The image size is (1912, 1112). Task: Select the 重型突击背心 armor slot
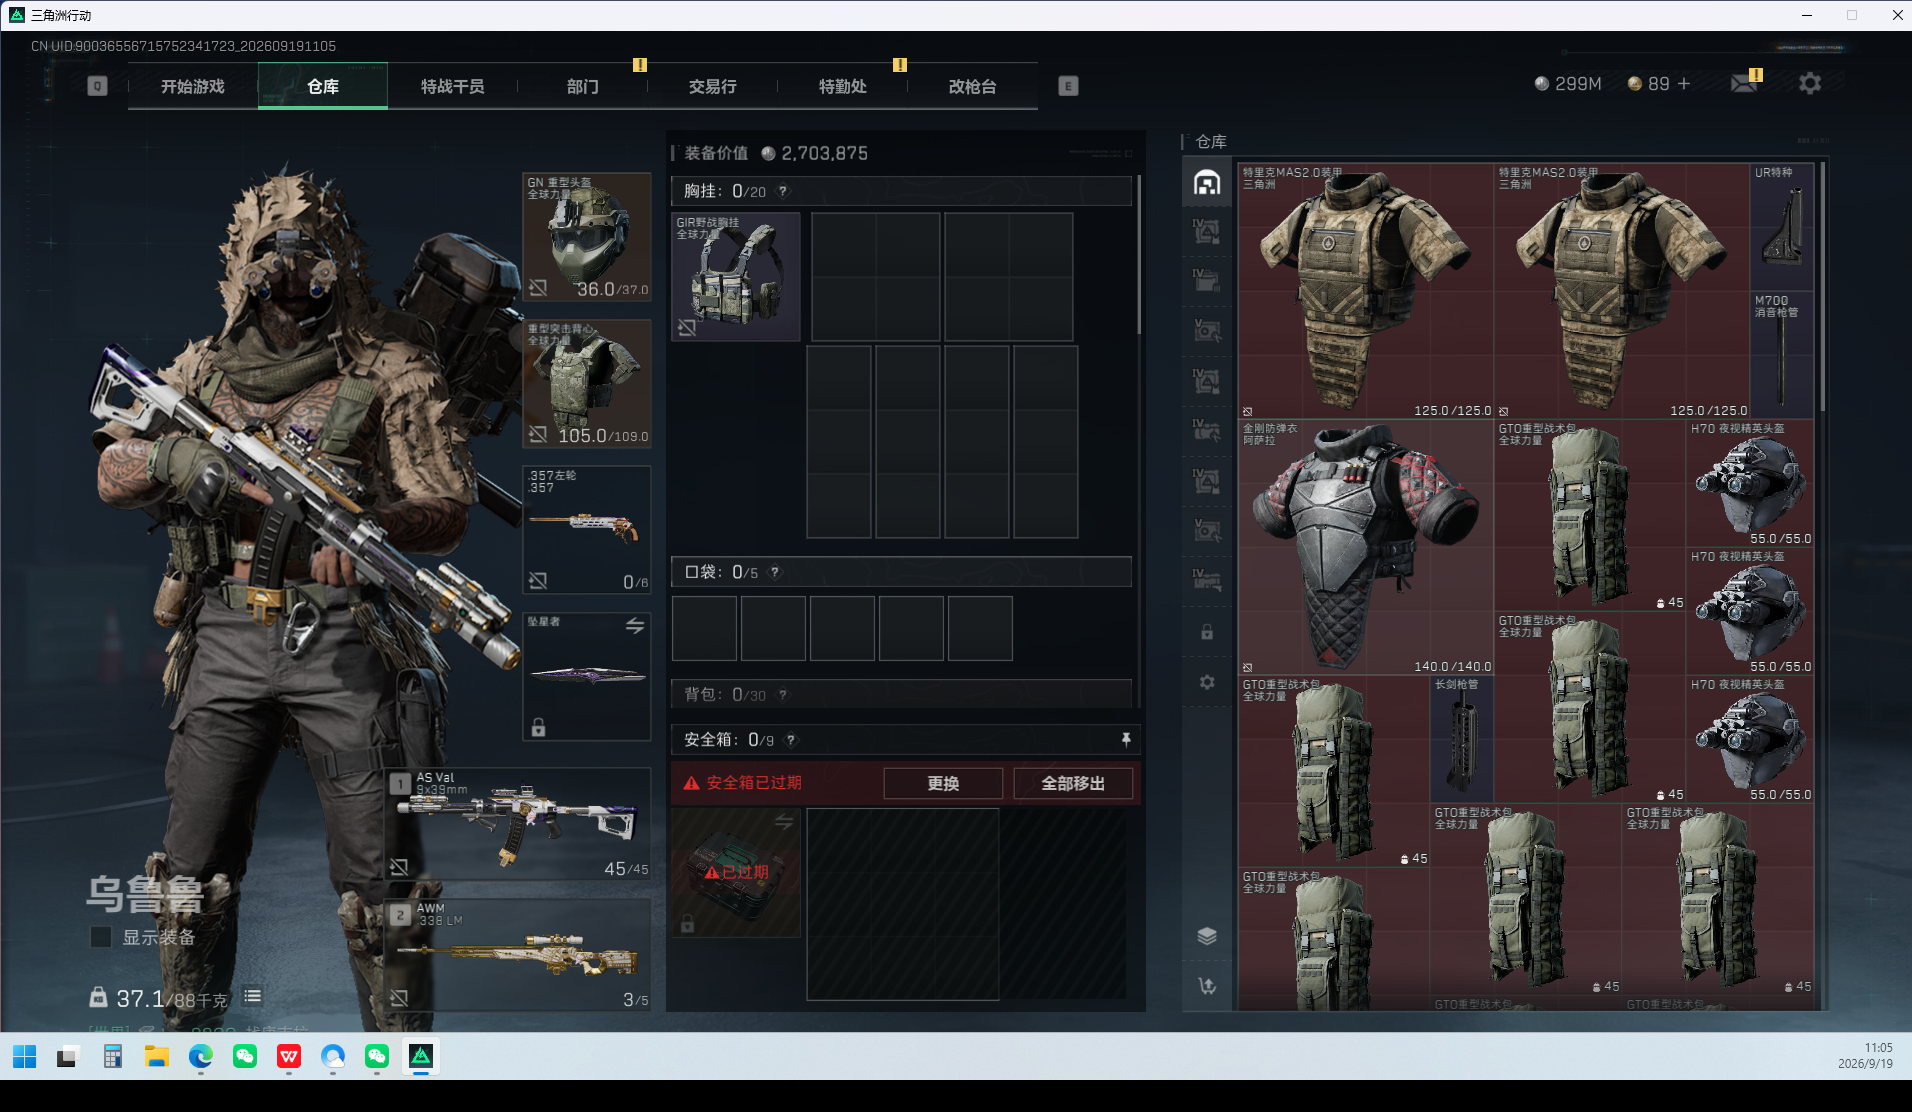coord(587,383)
